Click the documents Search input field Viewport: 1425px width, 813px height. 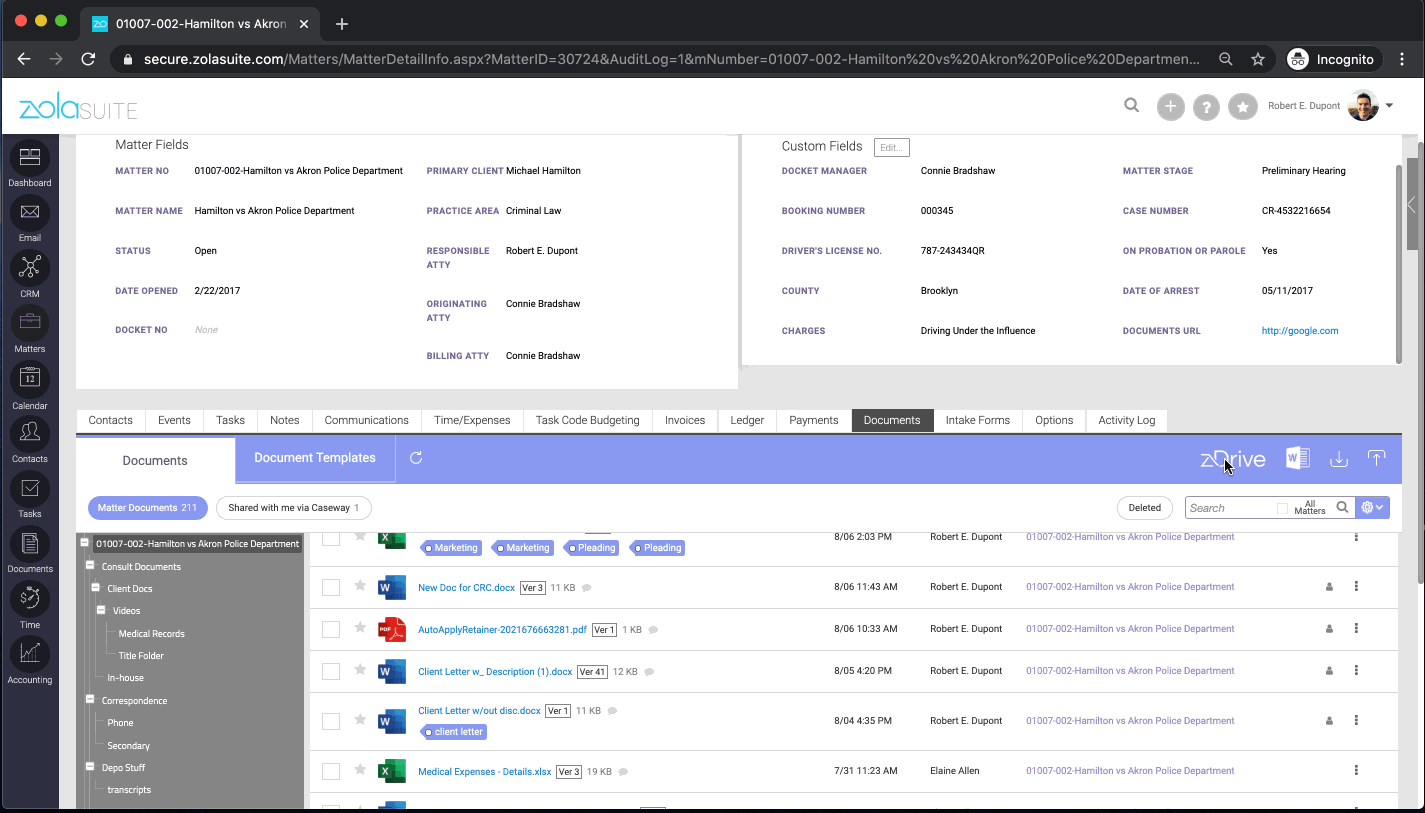pyautogui.click(x=1230, y=508)
